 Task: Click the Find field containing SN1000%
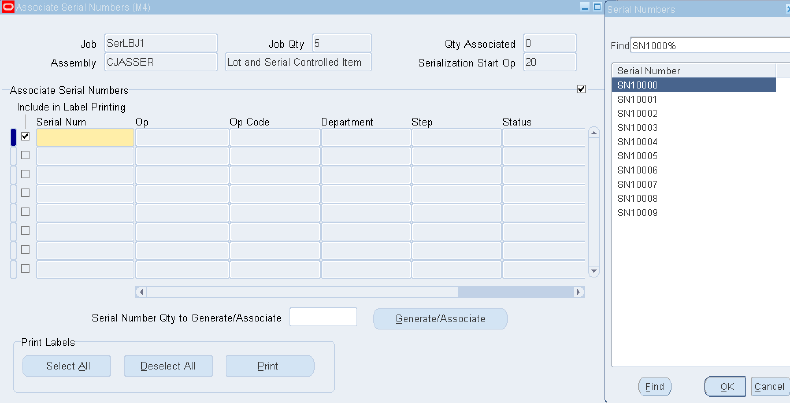(710, 45)
